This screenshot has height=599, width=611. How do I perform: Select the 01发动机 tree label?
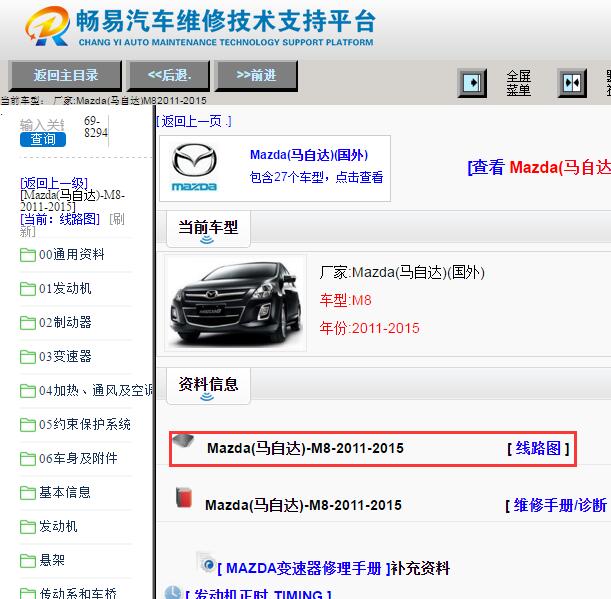(65, 288)
